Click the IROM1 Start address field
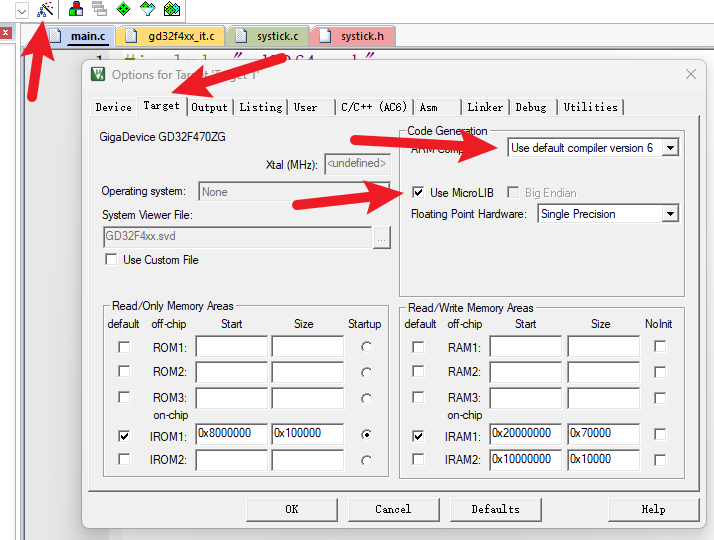The image size is (714, 540). point(231,434)
